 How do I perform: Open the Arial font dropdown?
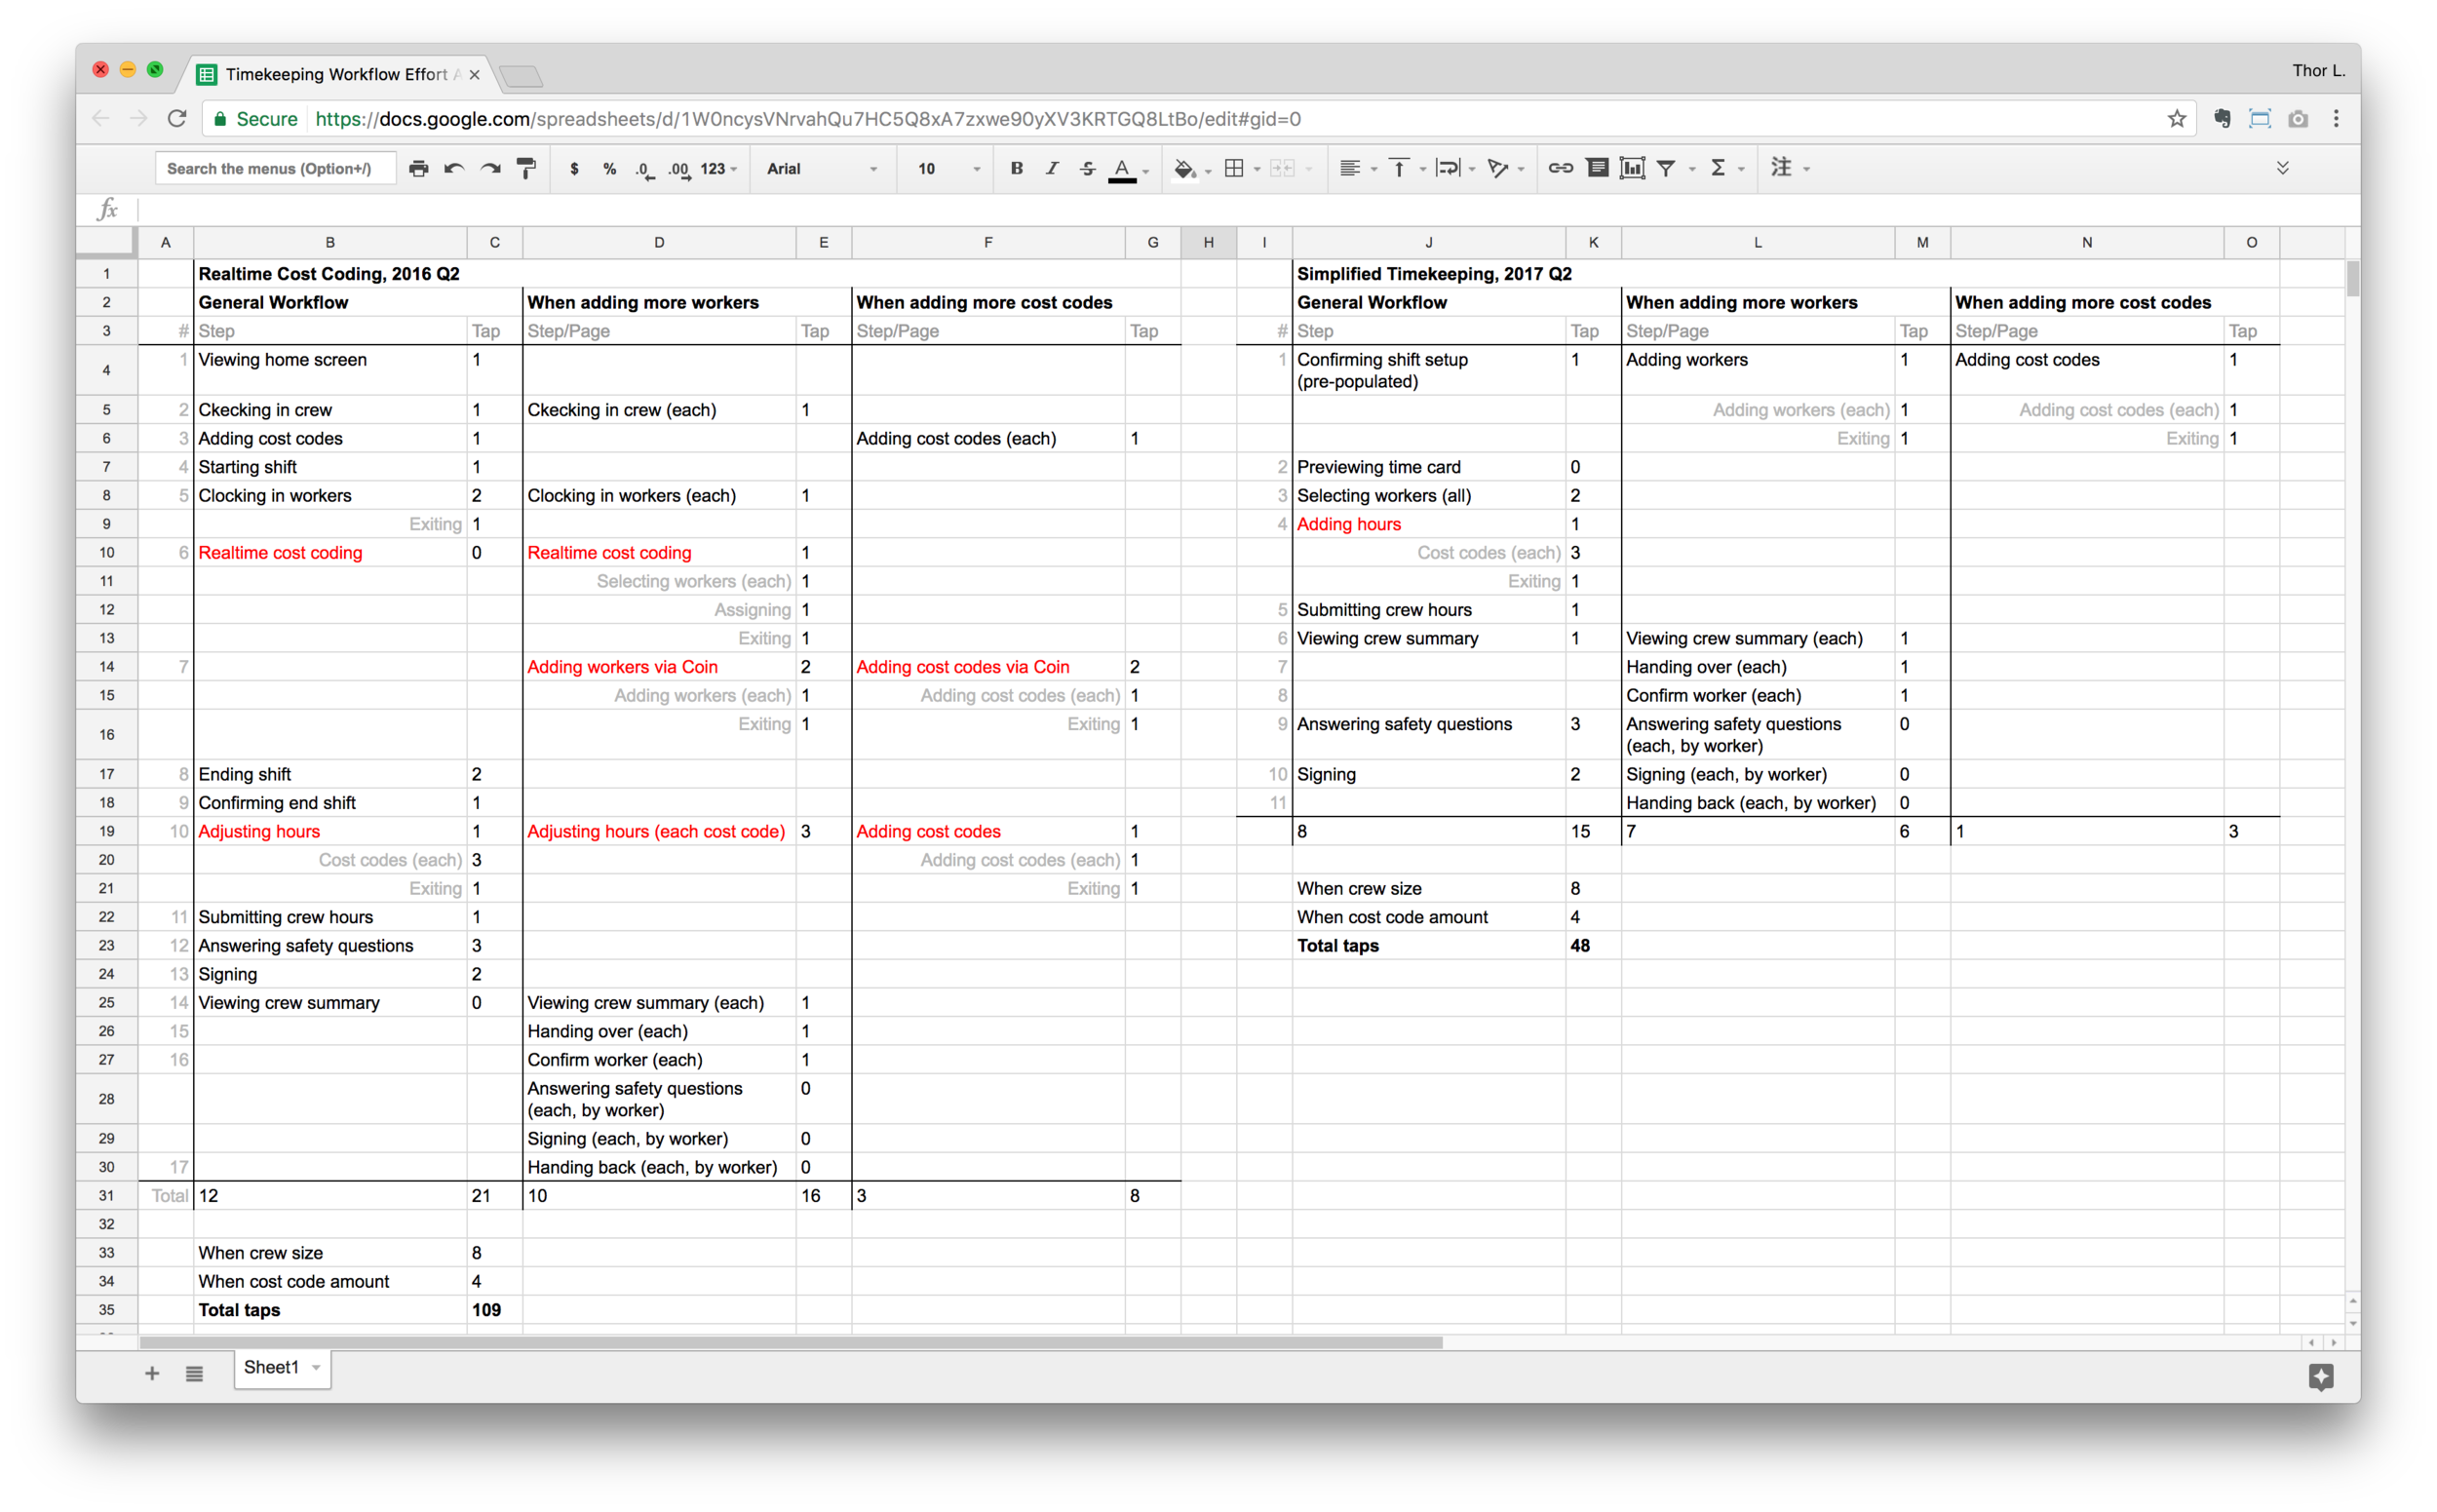point(821,169)
